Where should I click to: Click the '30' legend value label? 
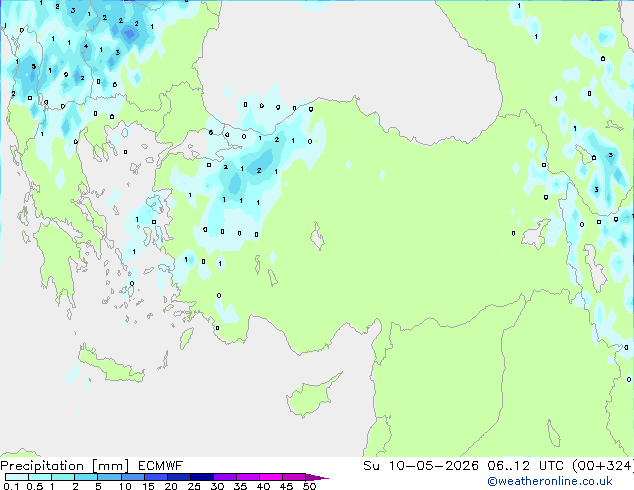pos(217,486)
